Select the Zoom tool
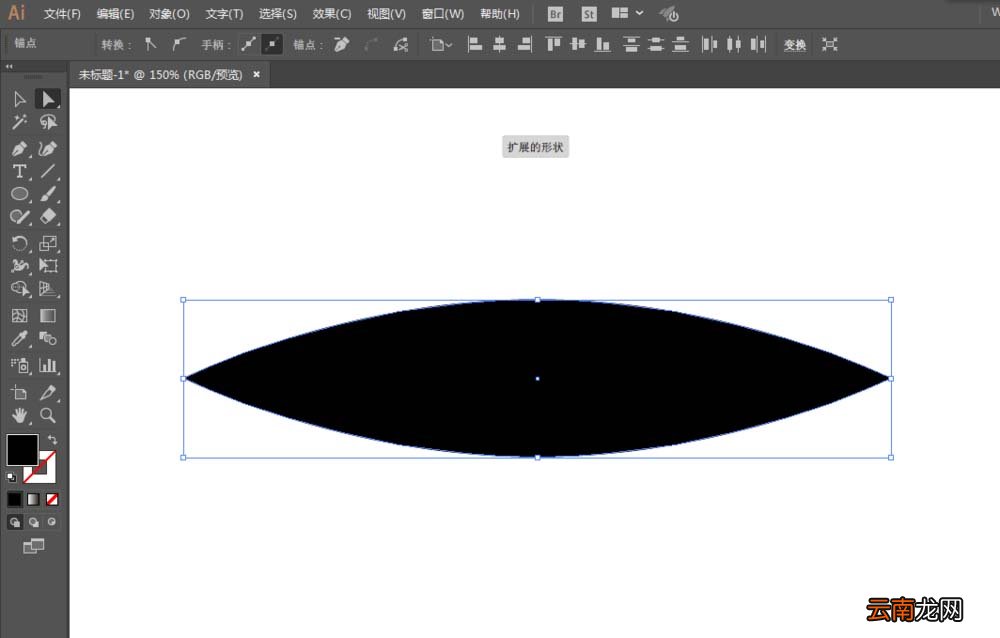The image size is (1000, 638). pos(48,415)
